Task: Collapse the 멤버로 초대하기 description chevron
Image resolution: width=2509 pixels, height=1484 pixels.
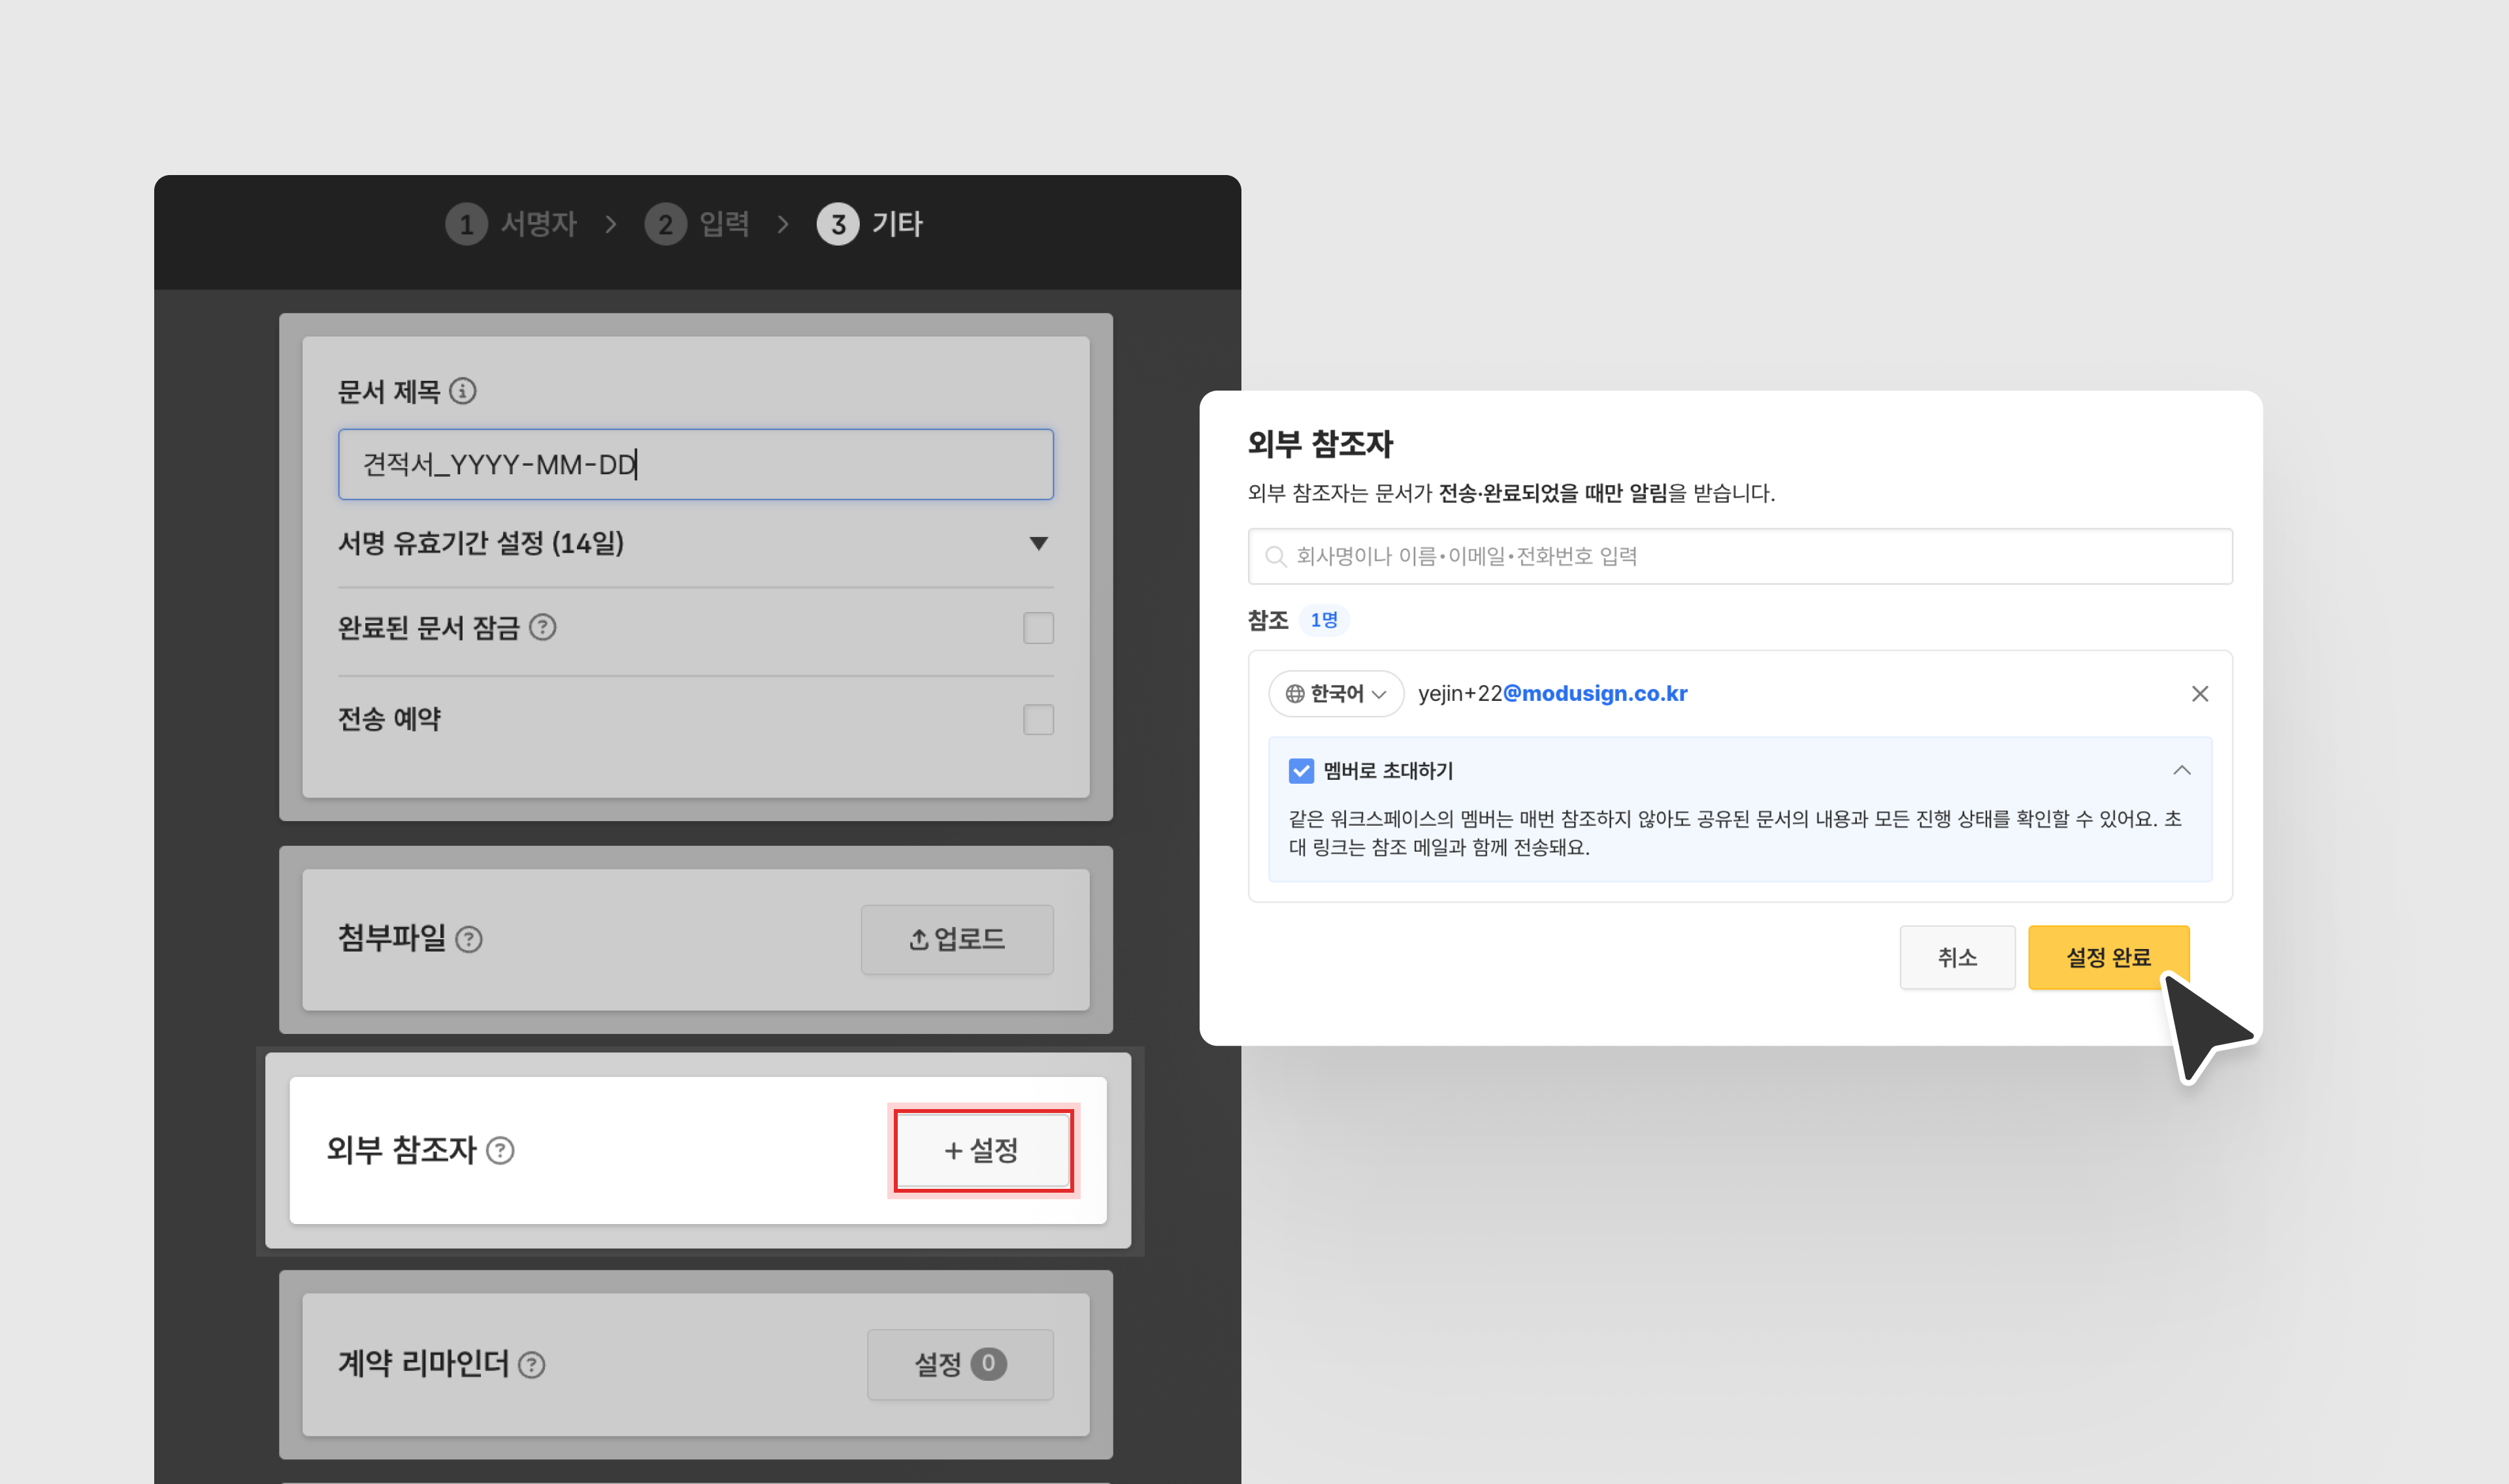Action: click(2182, 771)
